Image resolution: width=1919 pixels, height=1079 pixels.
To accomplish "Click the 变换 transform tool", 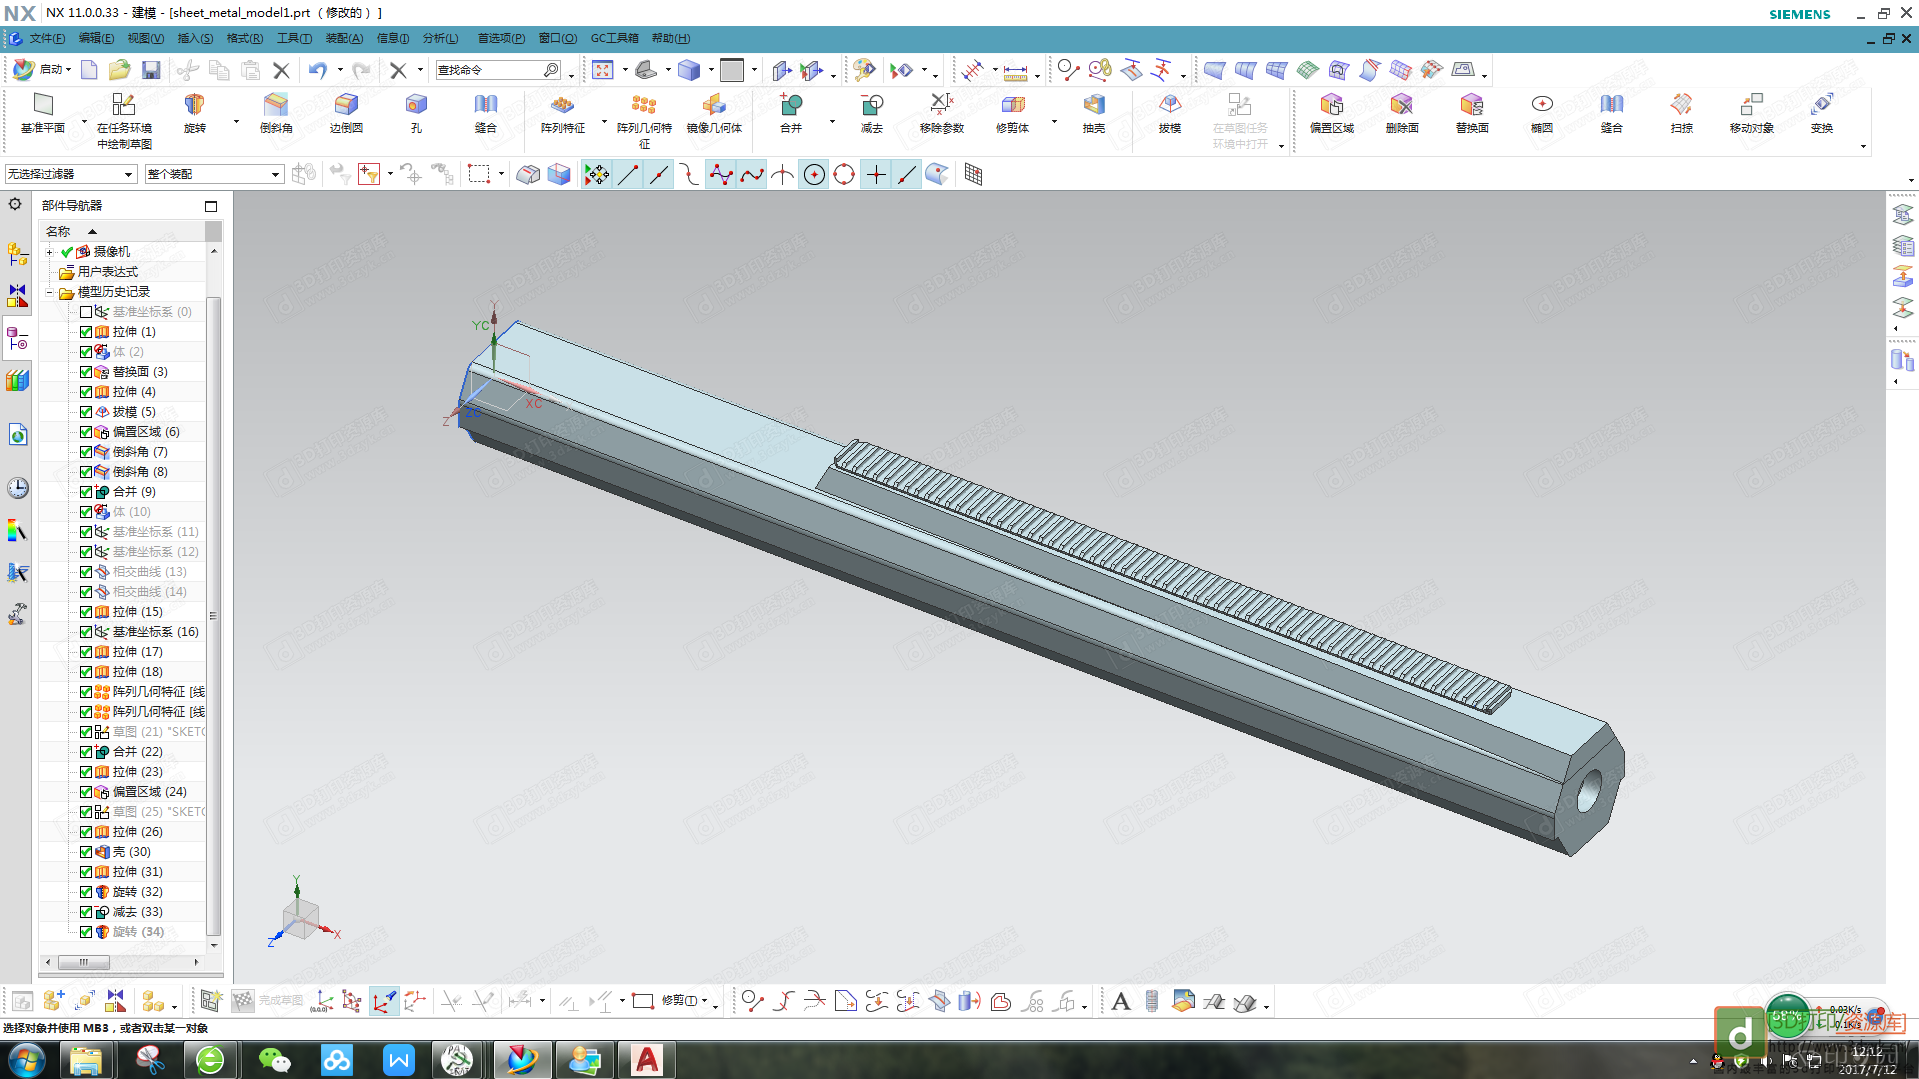I will [x=1822, y=113].
